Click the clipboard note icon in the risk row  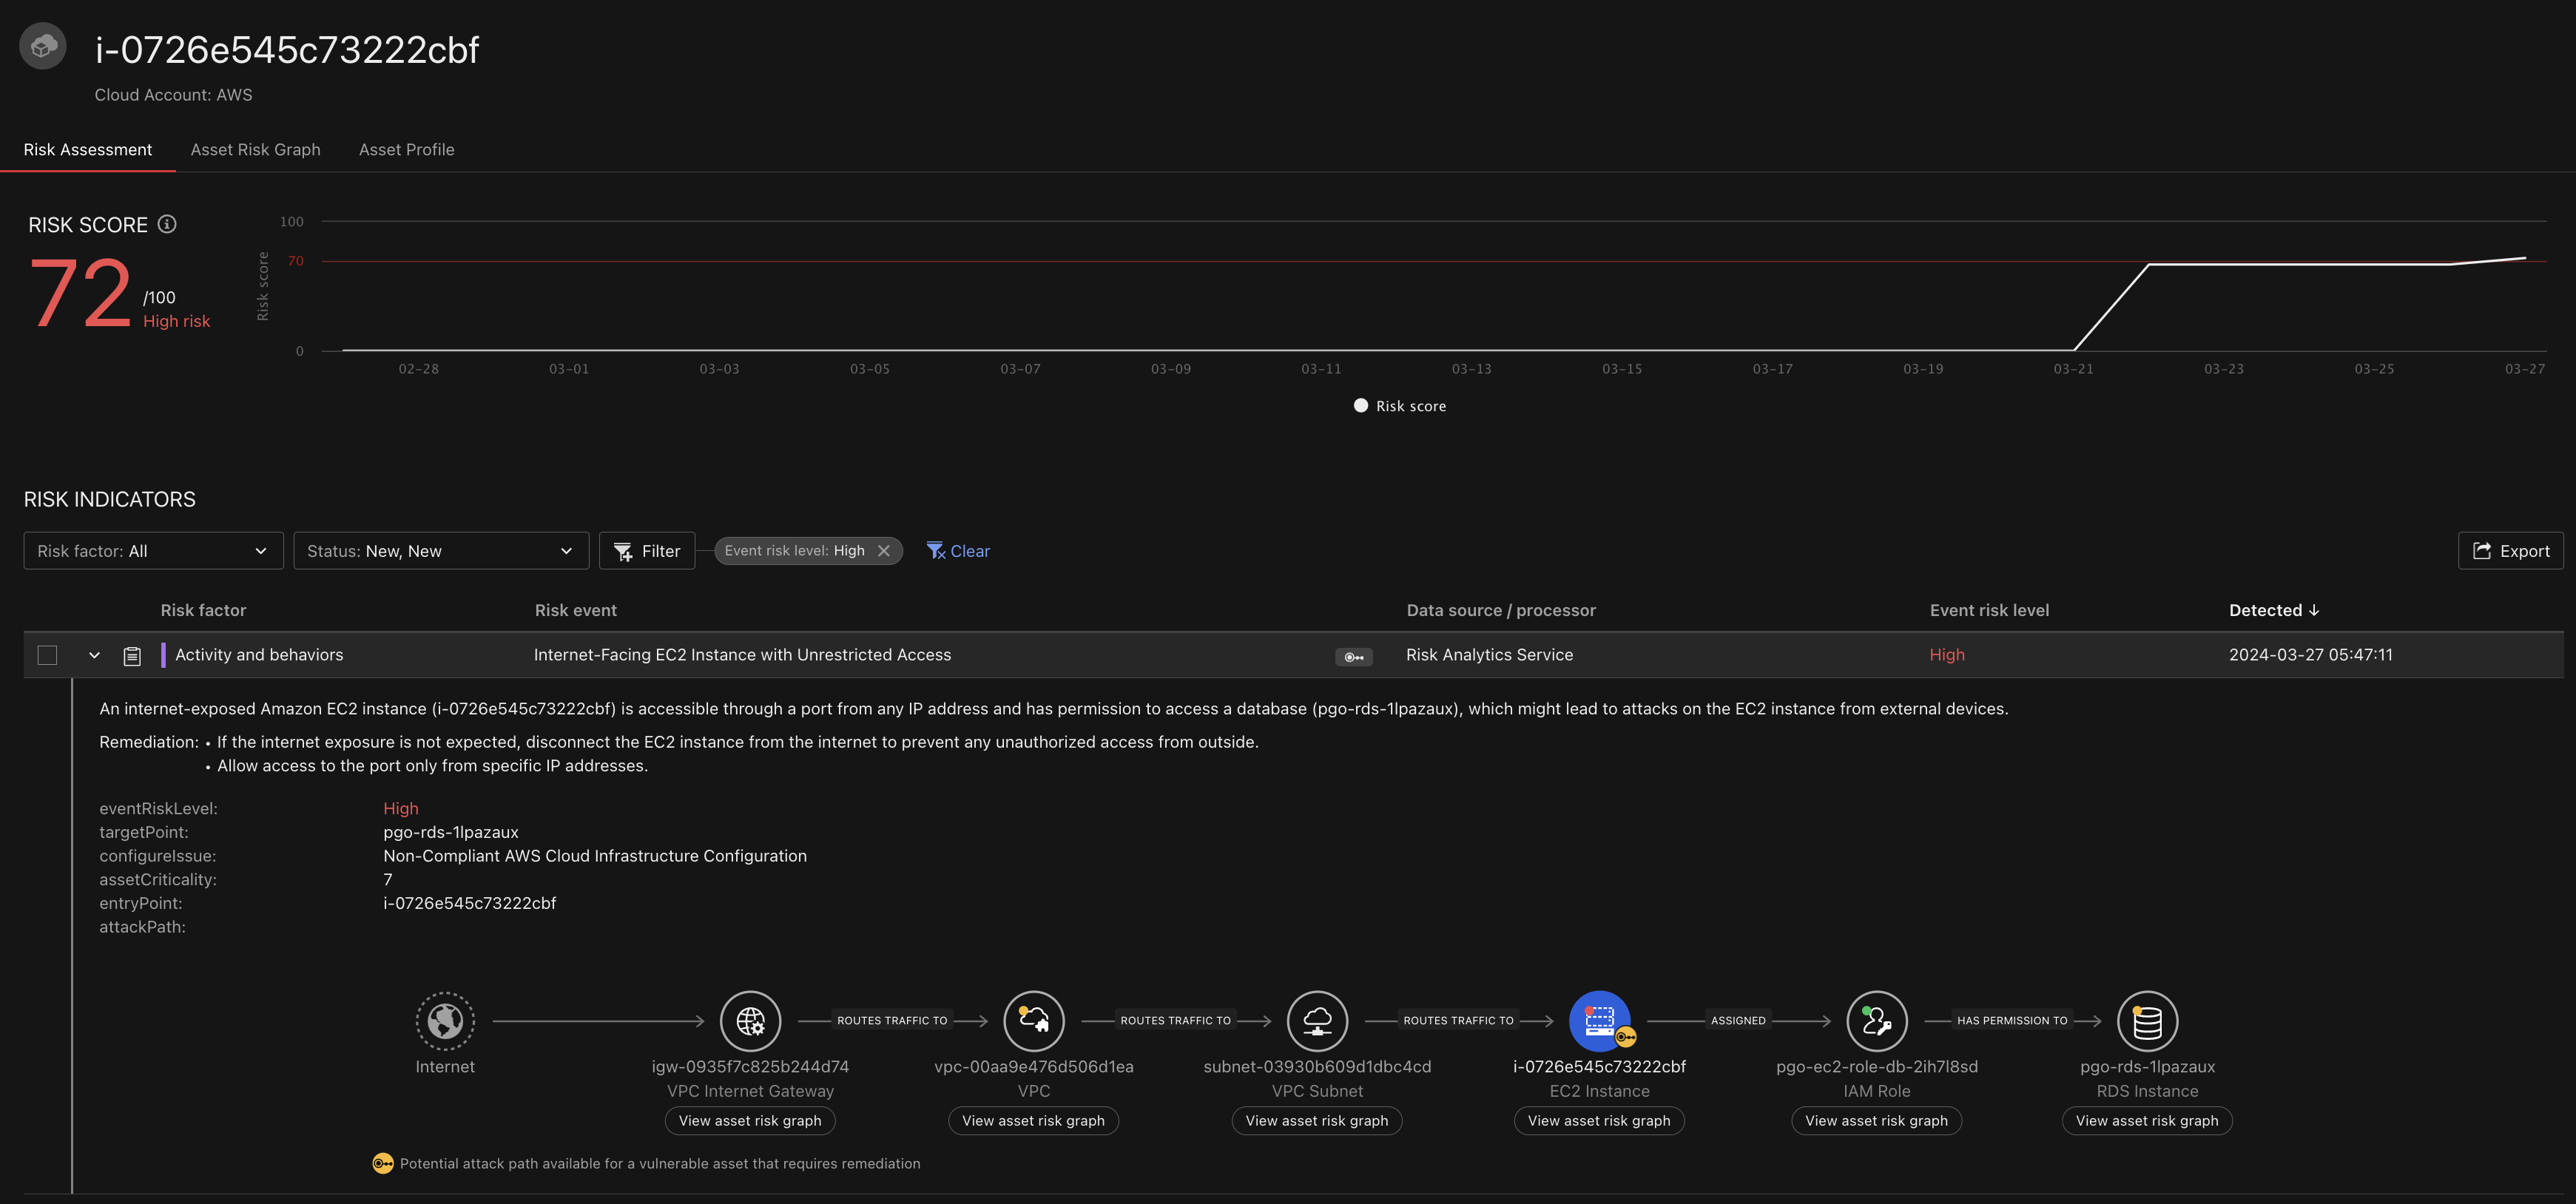pyautogui.click(x=131, y=656)
